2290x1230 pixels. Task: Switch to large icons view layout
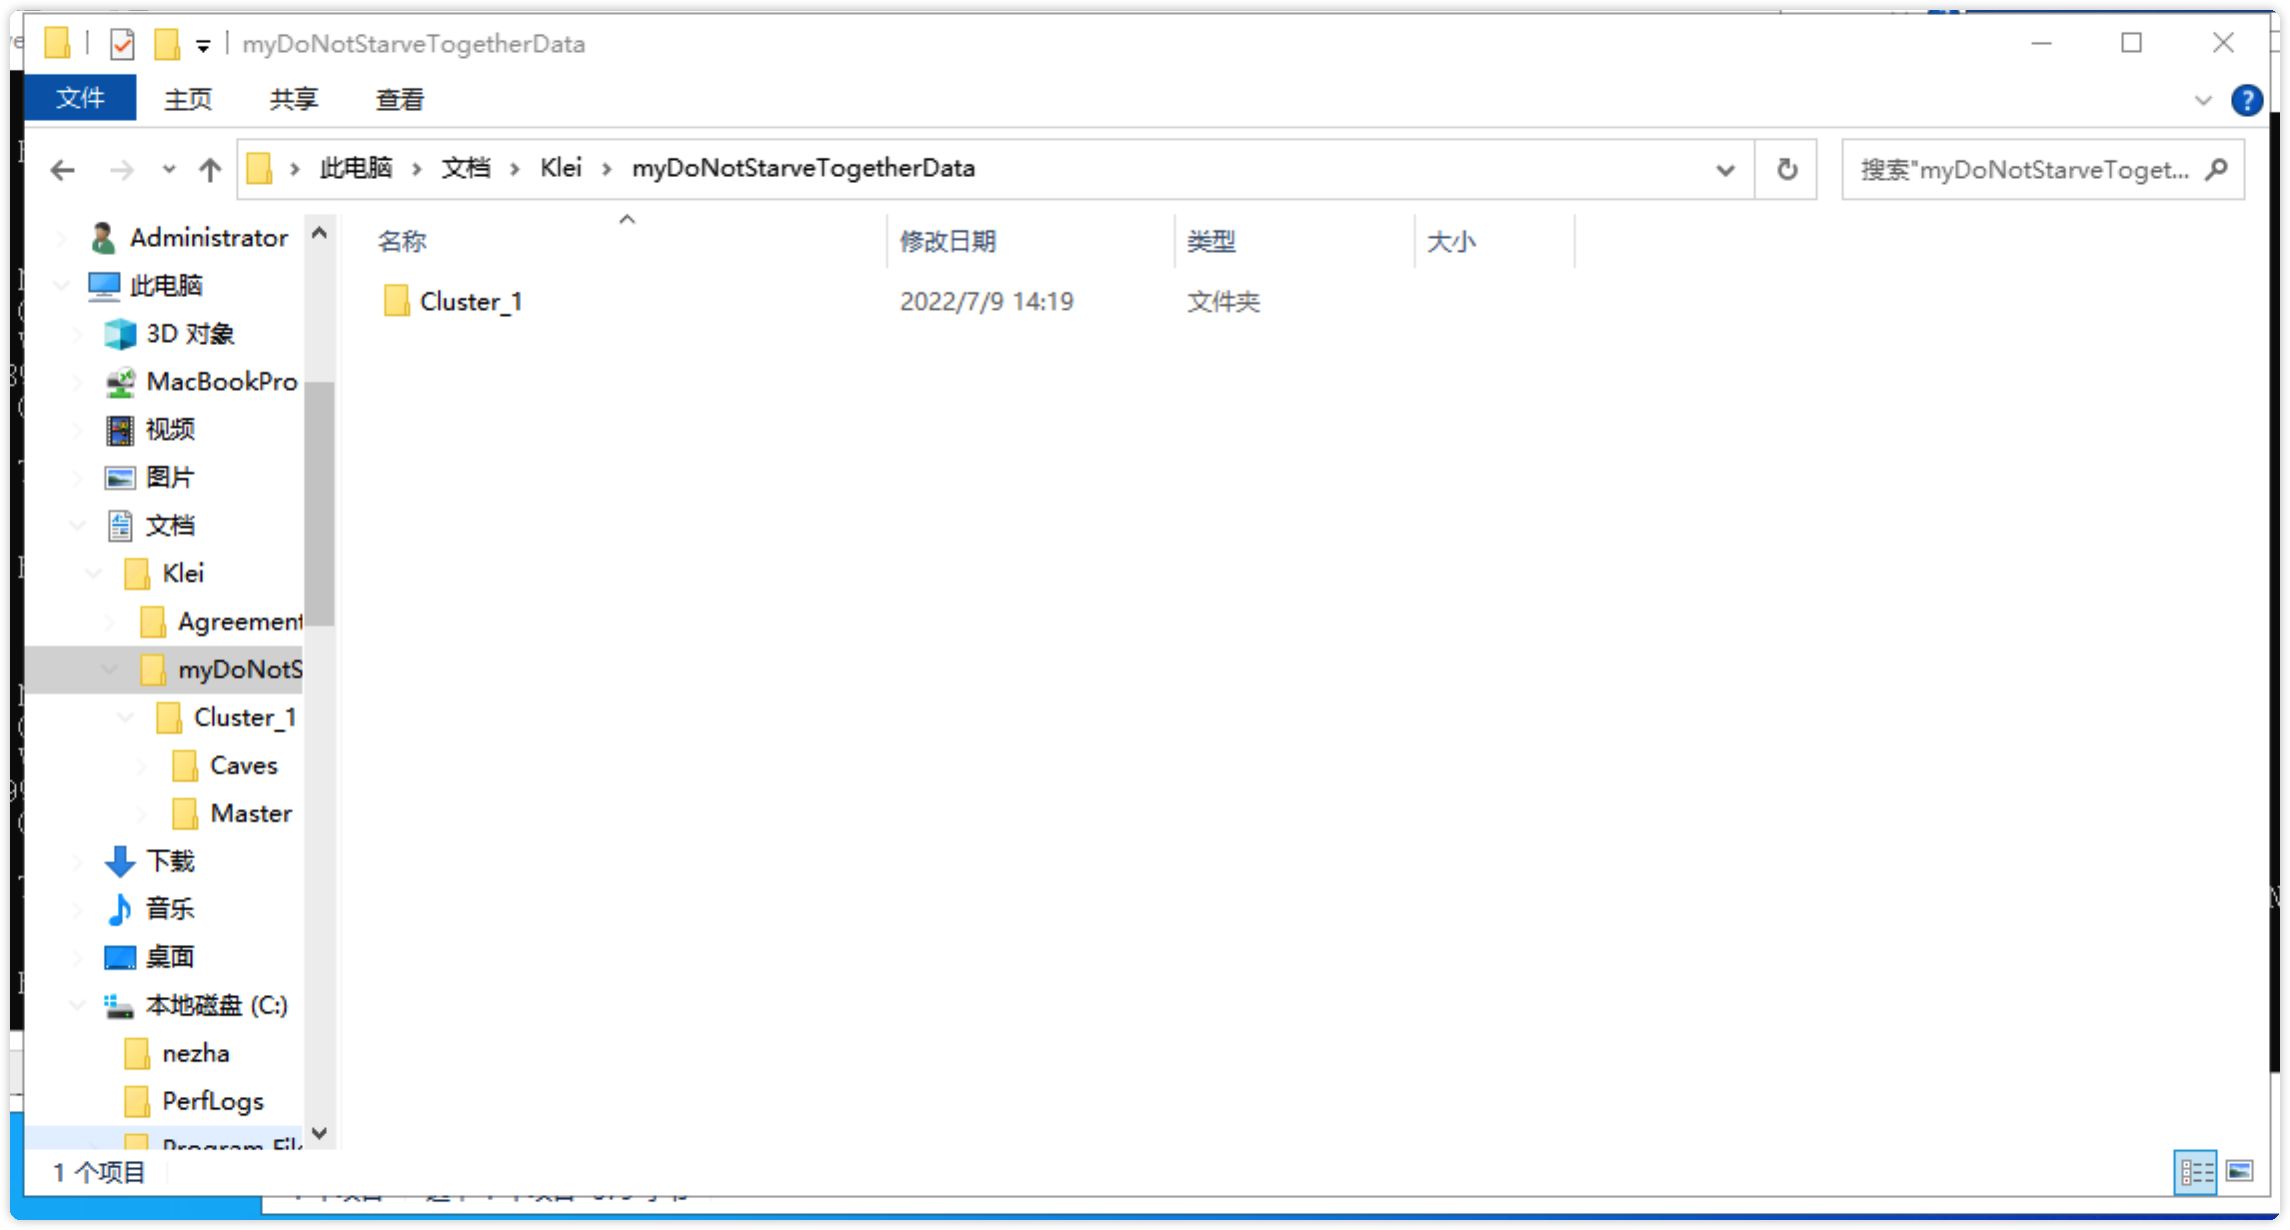pyautogui.click(x=2240, y=1171)
